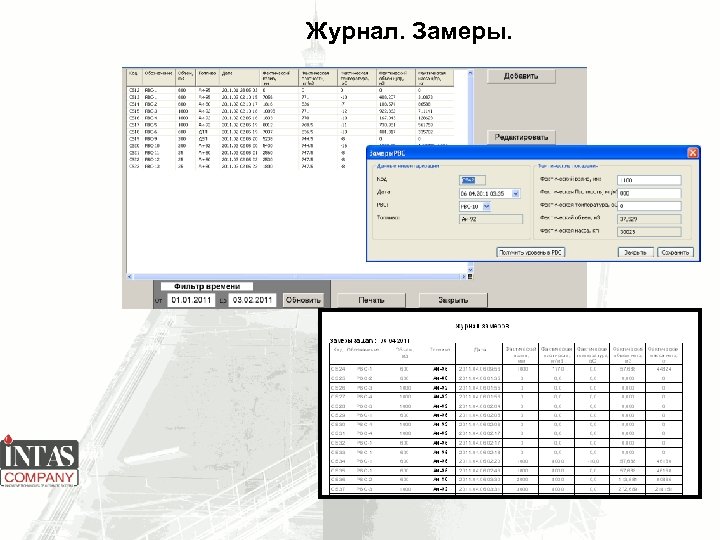The height and width of the screenshot is (540, 720).
Task: Click the journal table scroll-down arrow
Action: point(470,269)
